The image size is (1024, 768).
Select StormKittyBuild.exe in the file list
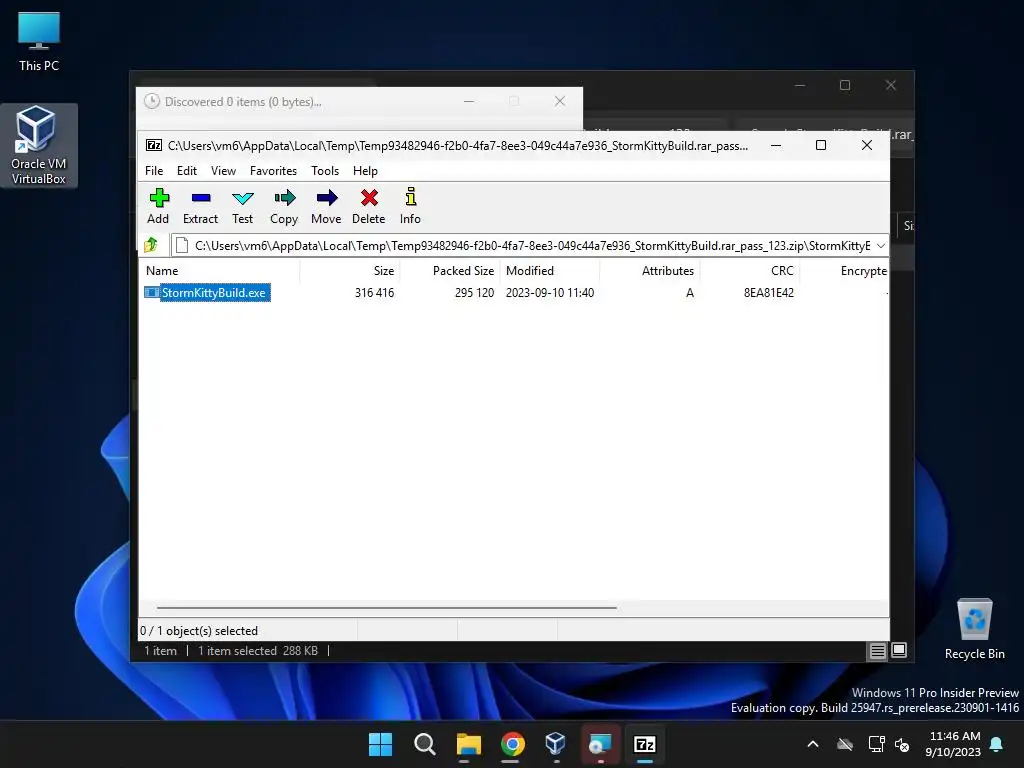coord(214,293)
